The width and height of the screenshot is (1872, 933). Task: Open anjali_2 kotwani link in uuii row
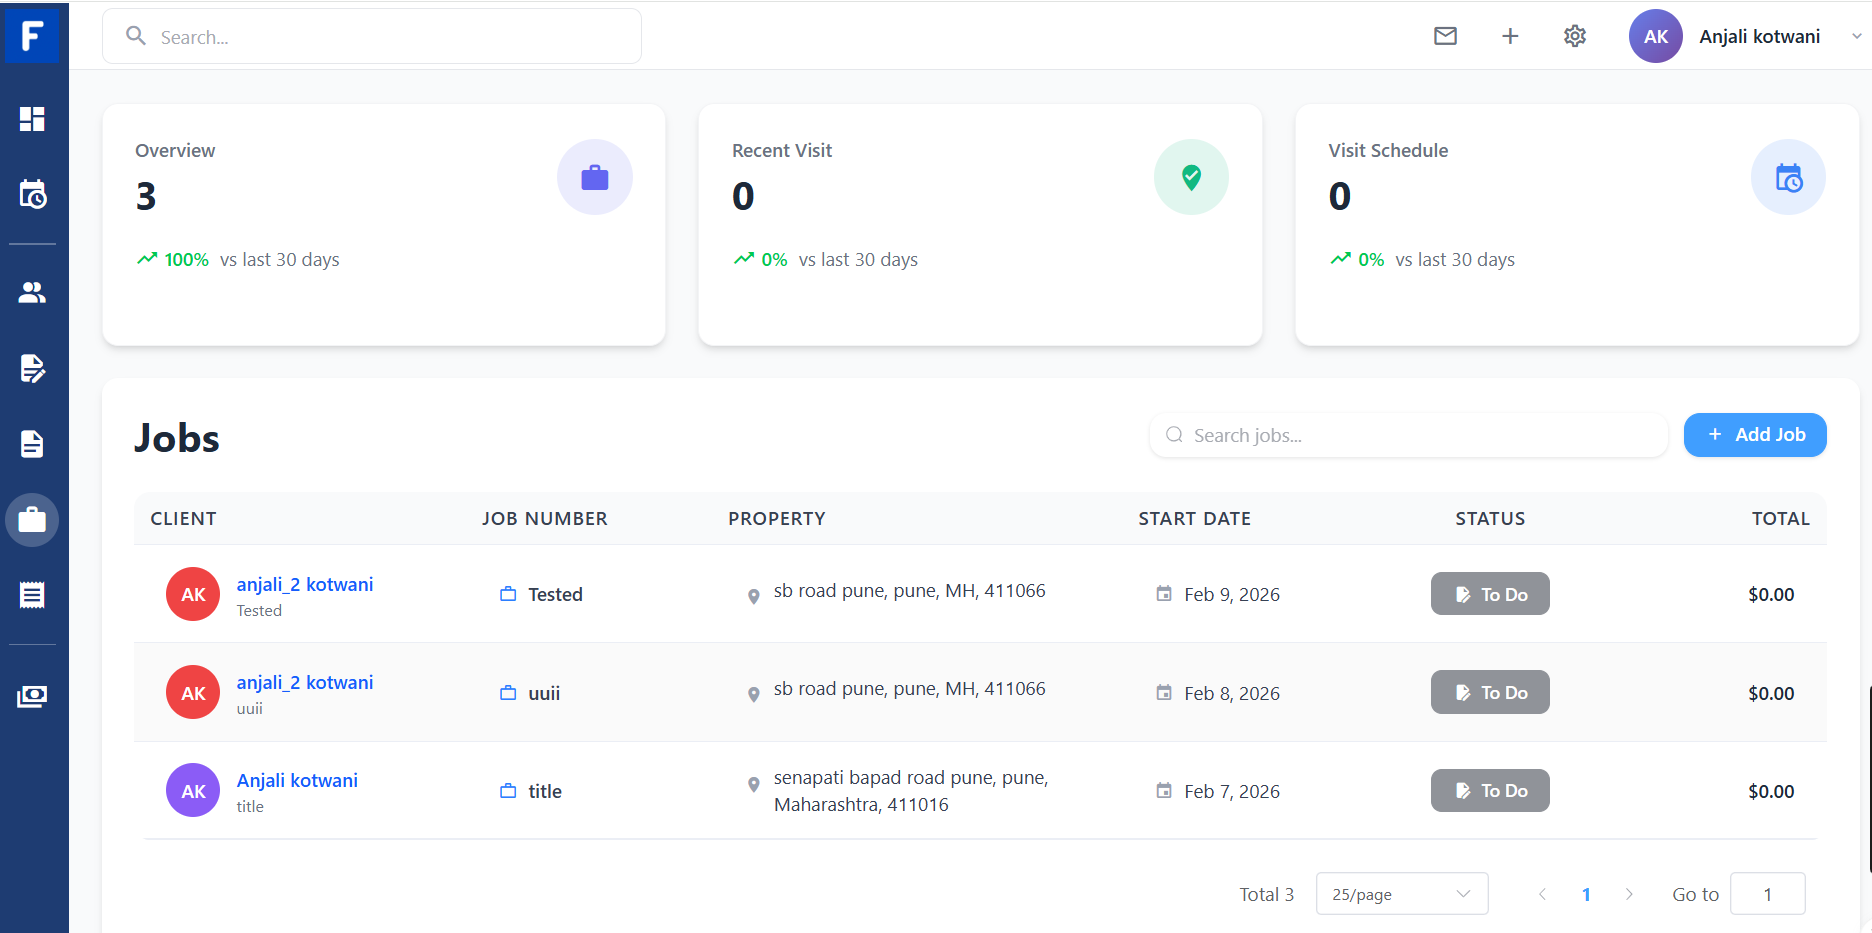point(305,682)
